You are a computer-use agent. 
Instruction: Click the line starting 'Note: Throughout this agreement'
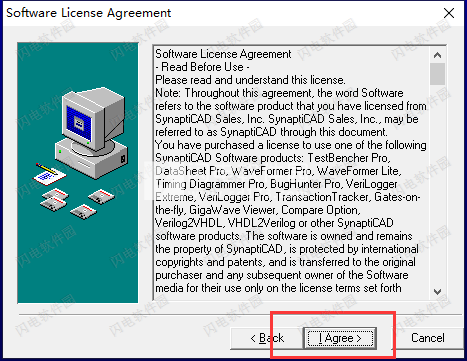279,93
